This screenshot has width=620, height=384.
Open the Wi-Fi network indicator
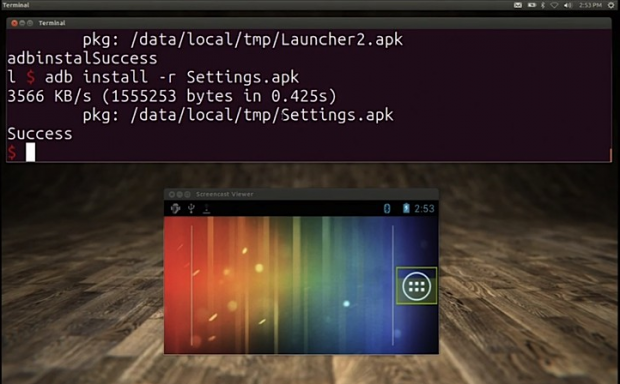click(555, 5)
